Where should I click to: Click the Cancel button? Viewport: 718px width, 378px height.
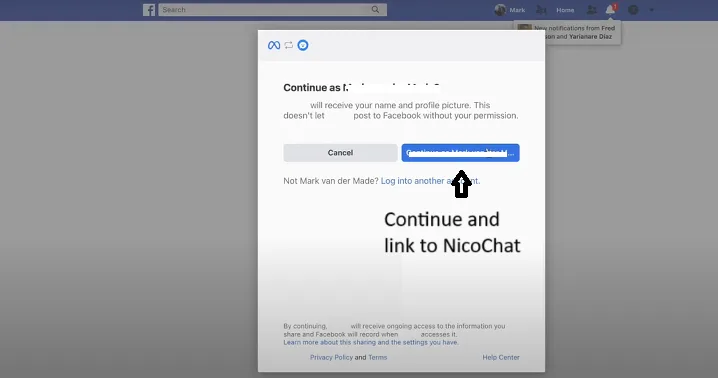pos(340,153)
